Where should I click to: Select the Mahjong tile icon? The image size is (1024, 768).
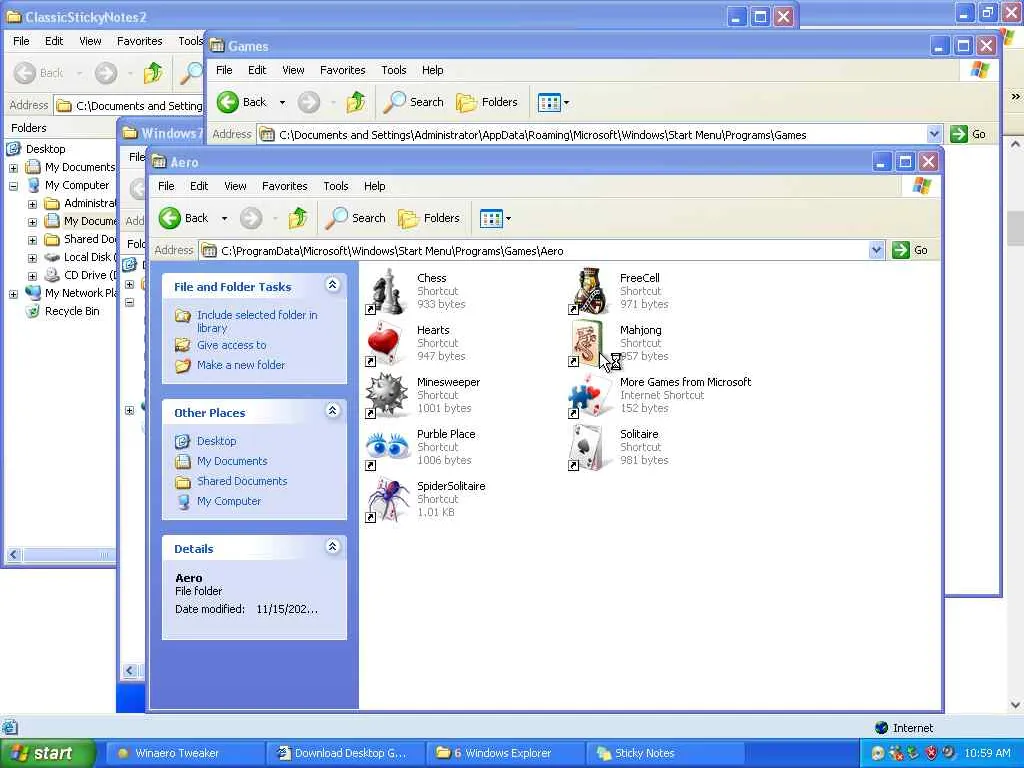click(588, 344)
